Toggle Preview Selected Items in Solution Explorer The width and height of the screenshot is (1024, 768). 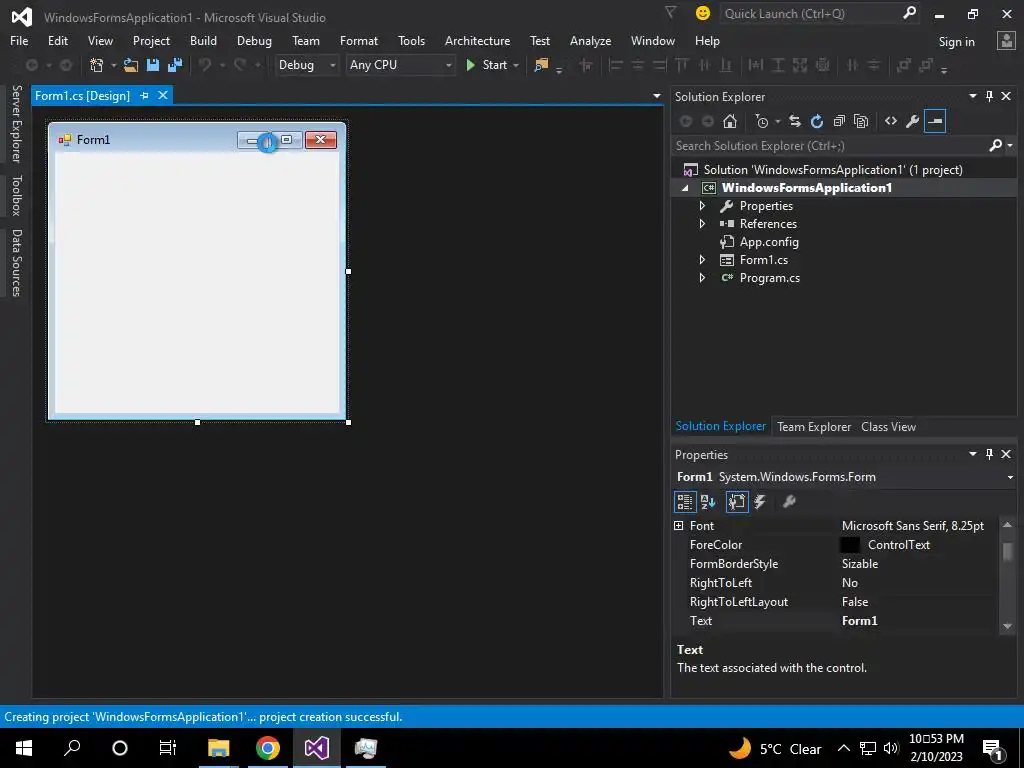click(935, 121)
